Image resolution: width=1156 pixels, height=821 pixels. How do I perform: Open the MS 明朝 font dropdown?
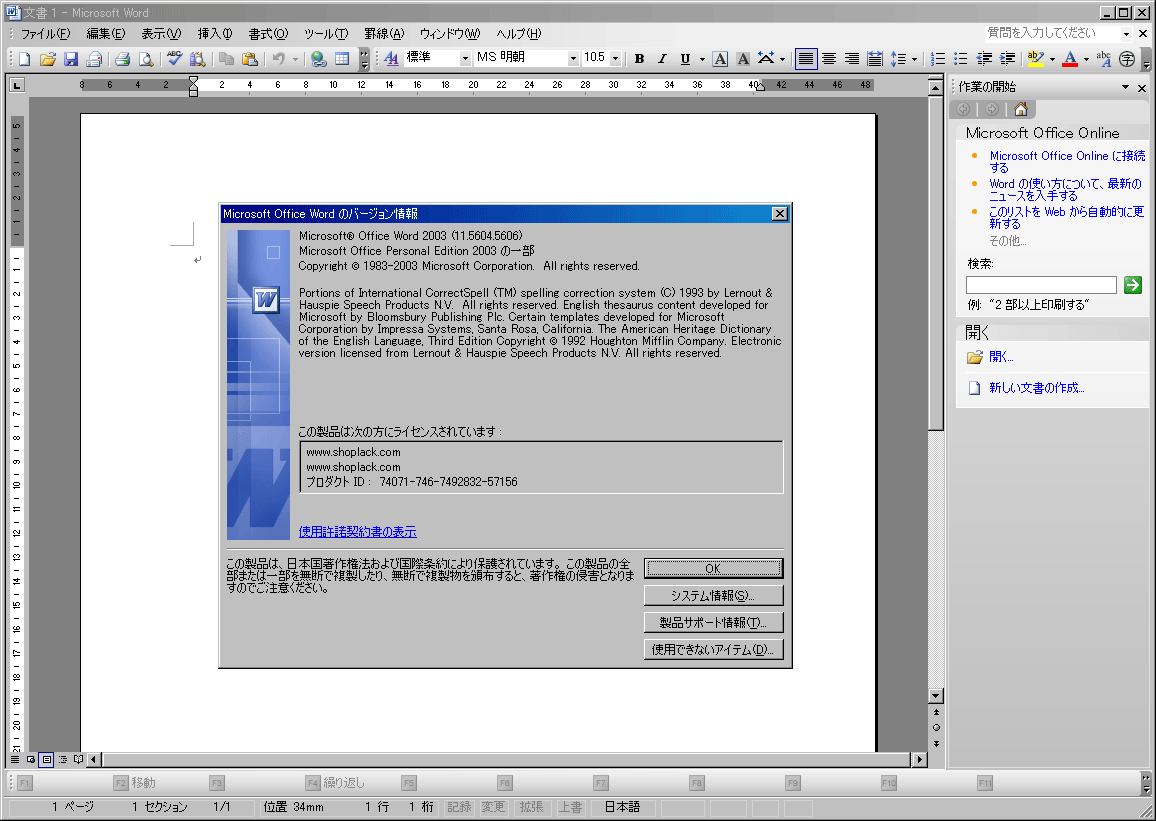[573, 59]
